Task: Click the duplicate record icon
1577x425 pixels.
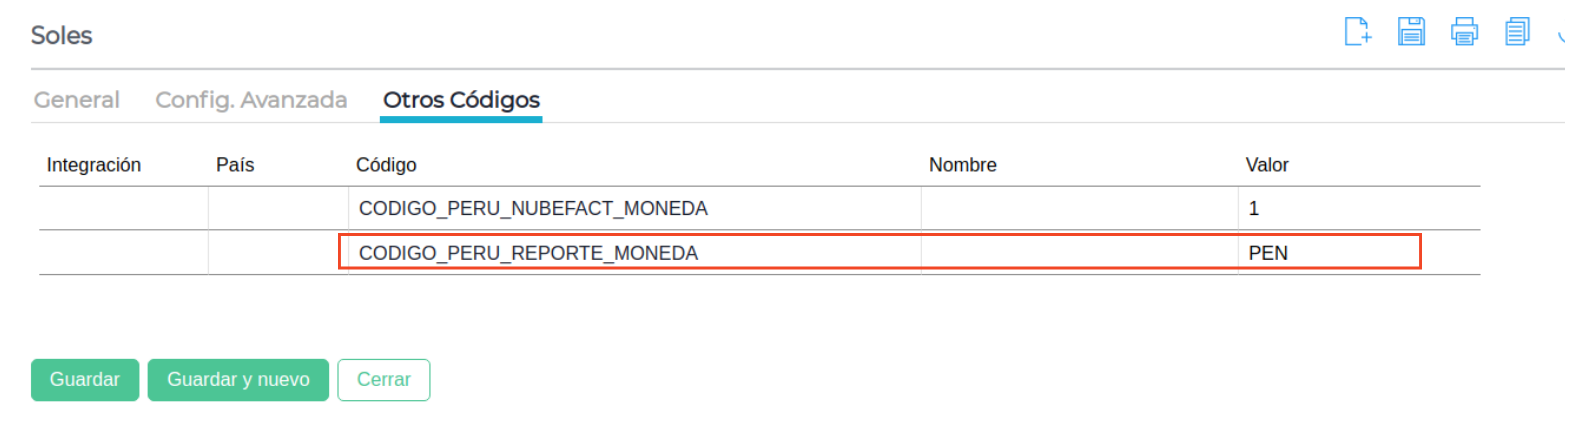Action: coord(1517,32)
